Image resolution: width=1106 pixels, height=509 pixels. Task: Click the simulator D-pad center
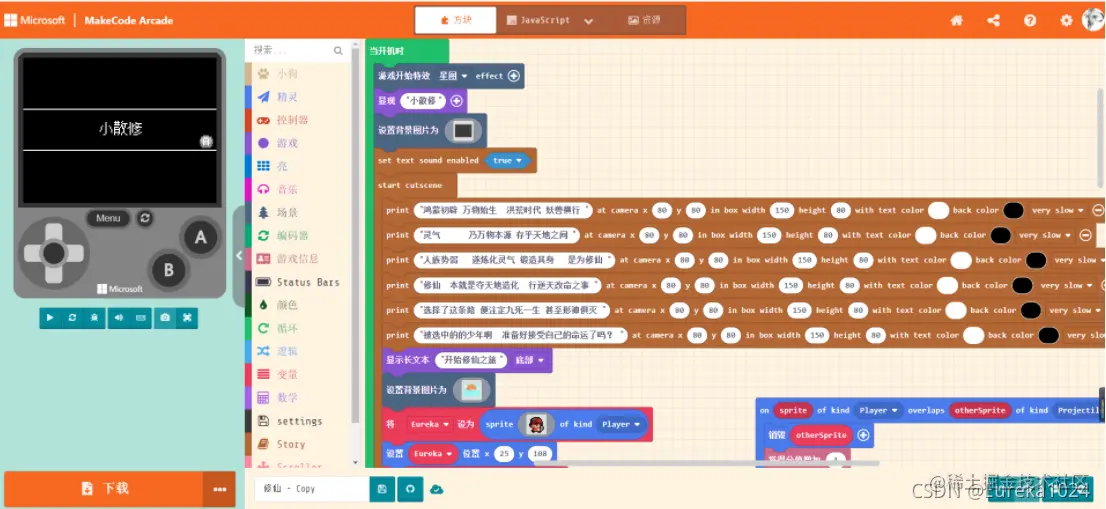pyautogui.click(x=54, y=252)
